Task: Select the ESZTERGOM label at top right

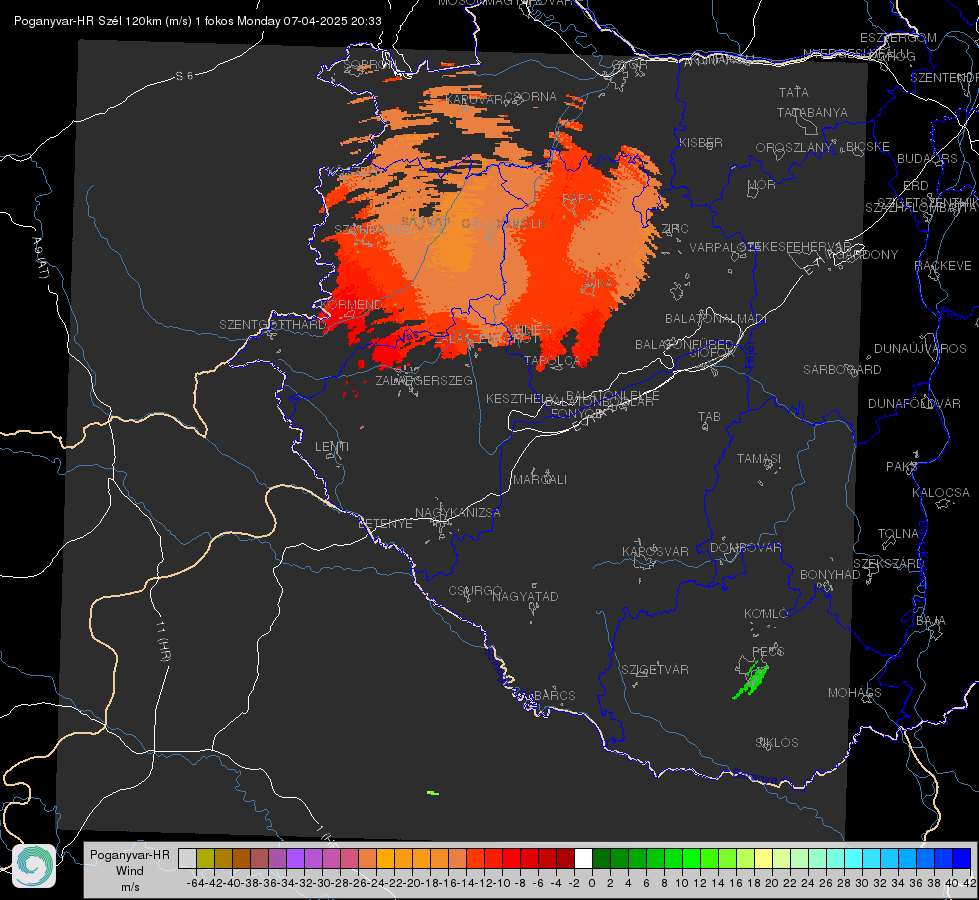Action: pyautogui.click(x=898, y=38)
